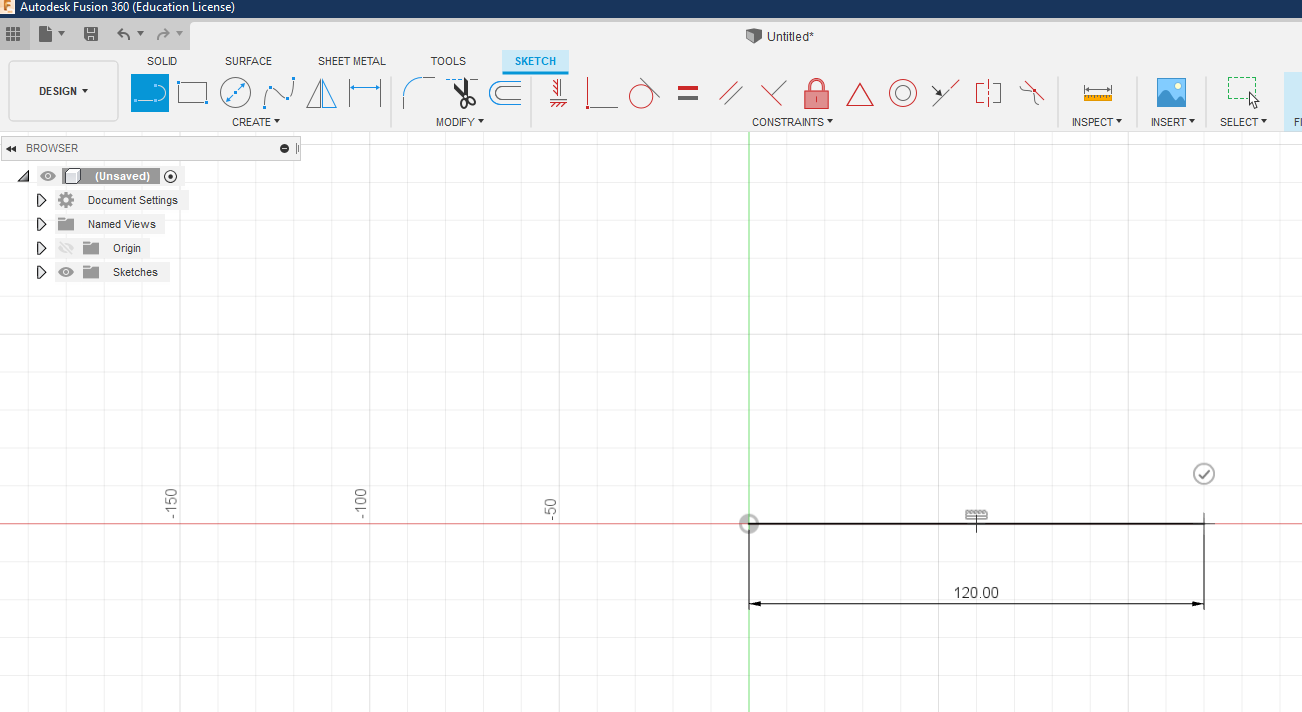Pick the Concentric constraint icon

[x=903, y=94]
